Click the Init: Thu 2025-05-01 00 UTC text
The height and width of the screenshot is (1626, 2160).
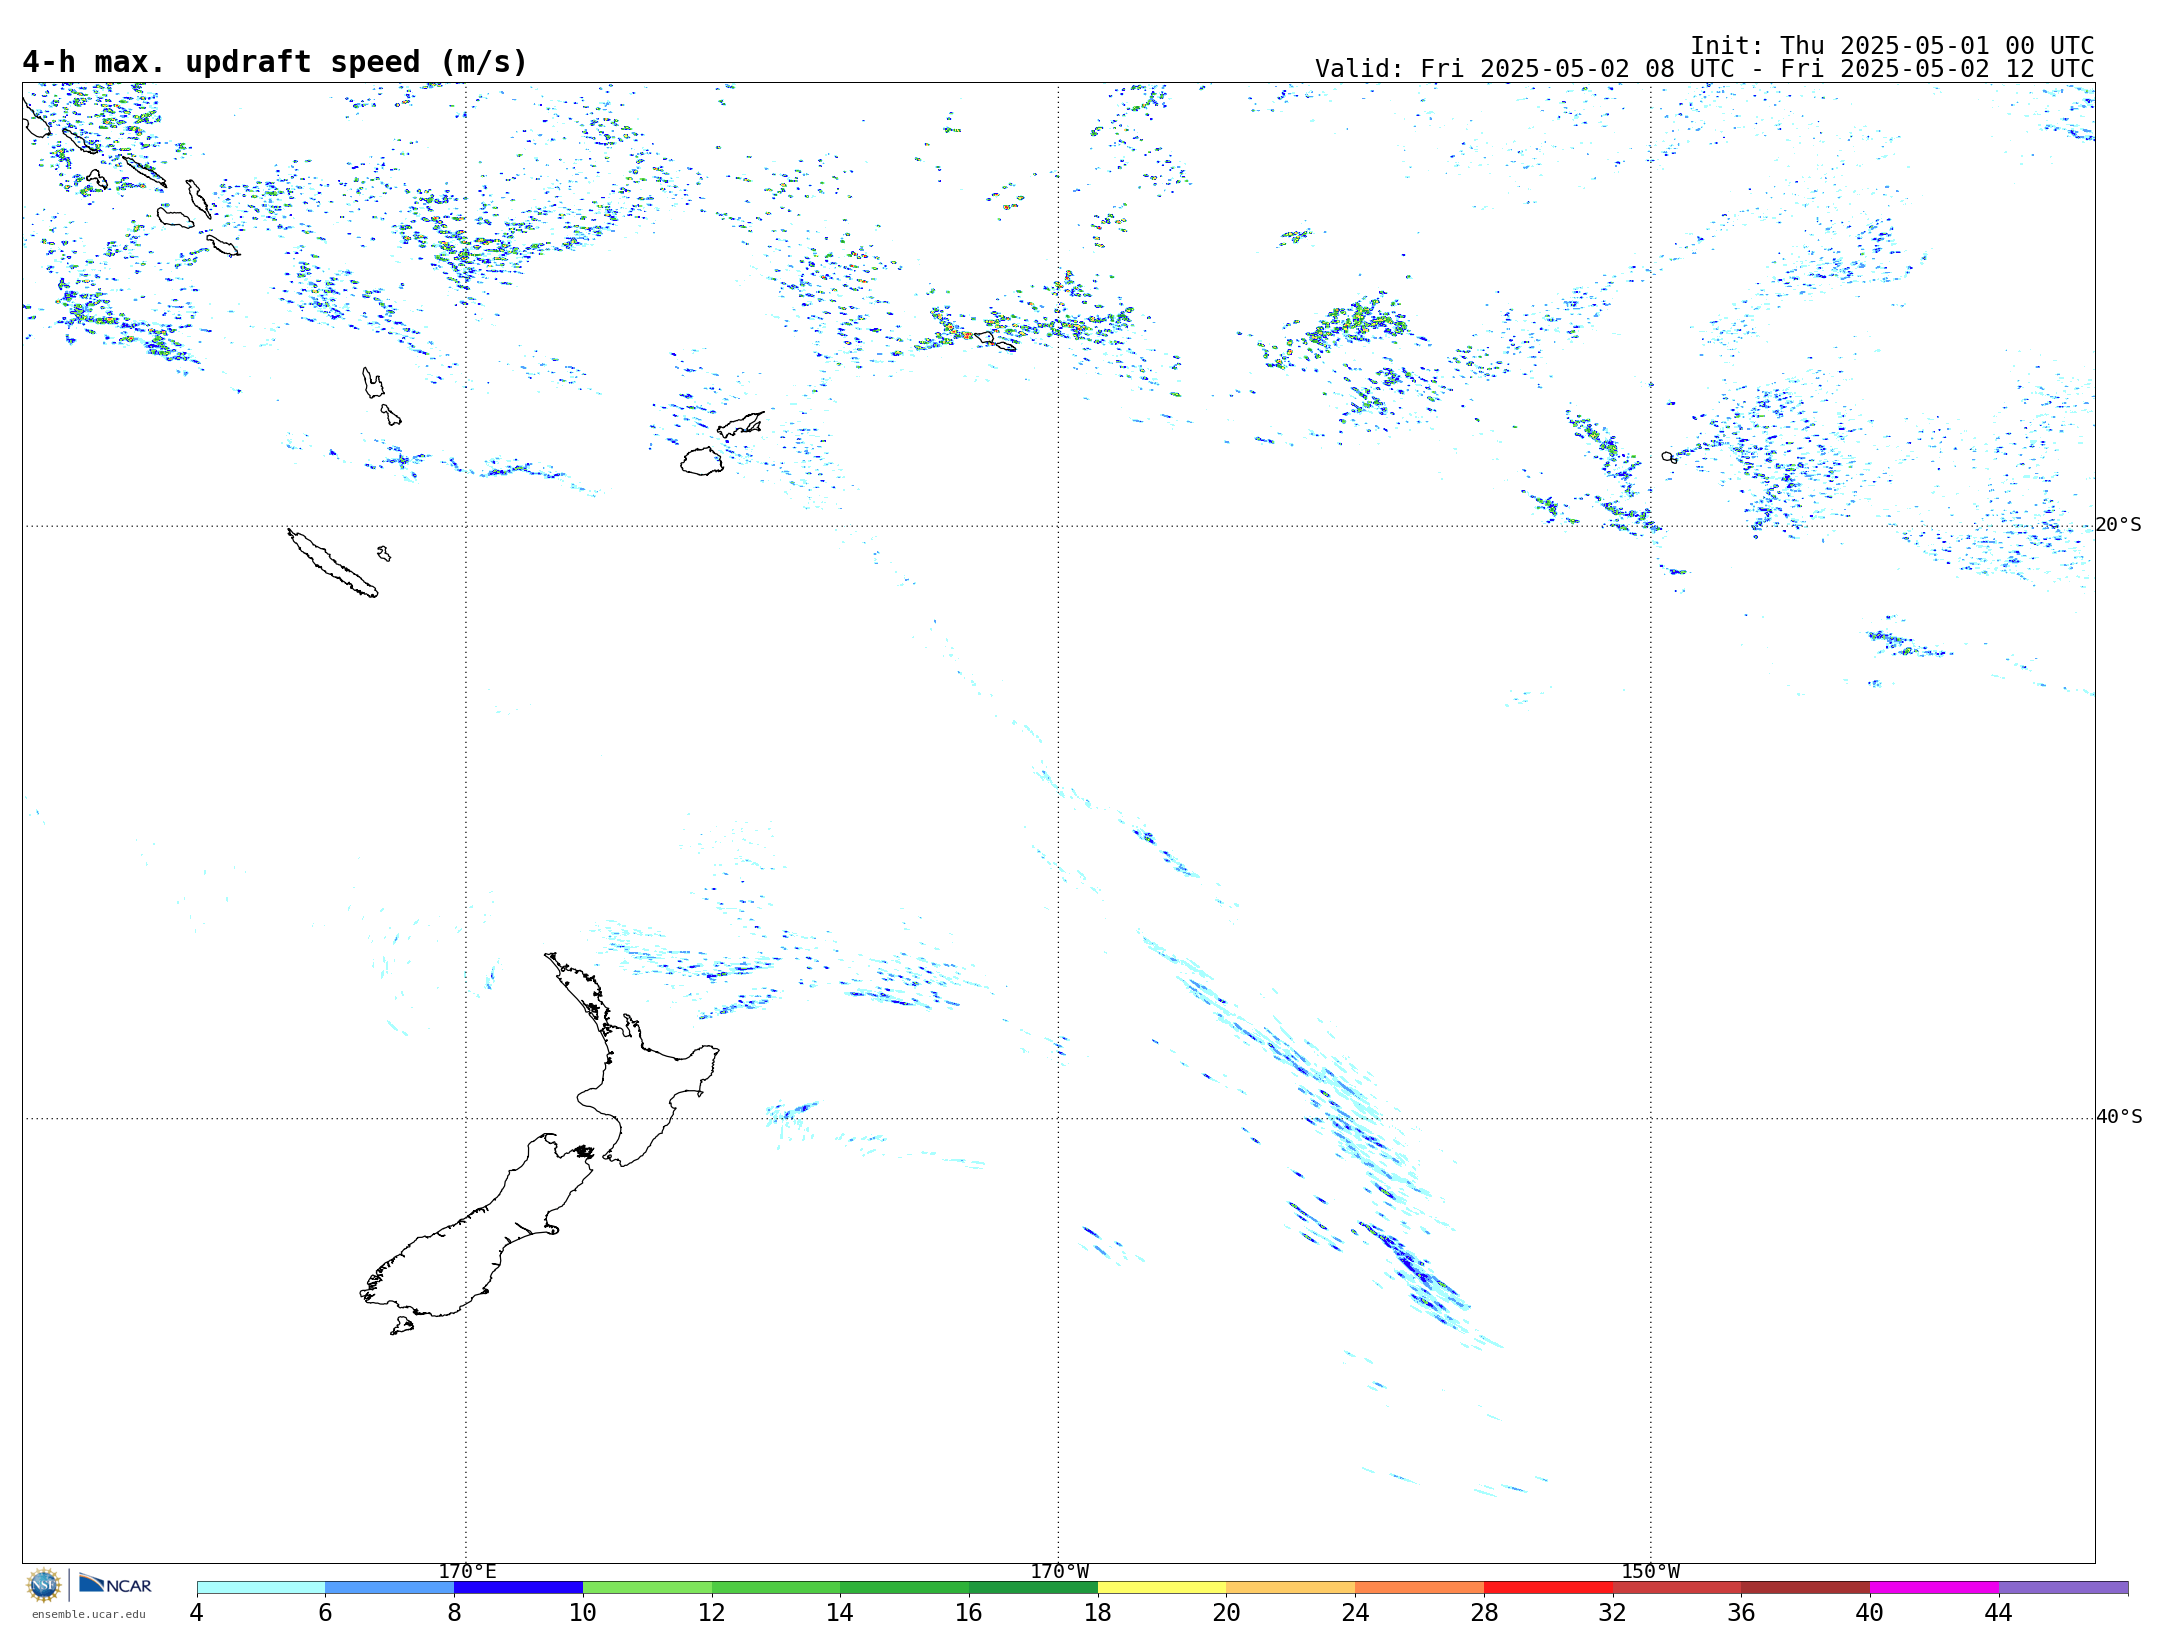click(x=1892, y=46)
